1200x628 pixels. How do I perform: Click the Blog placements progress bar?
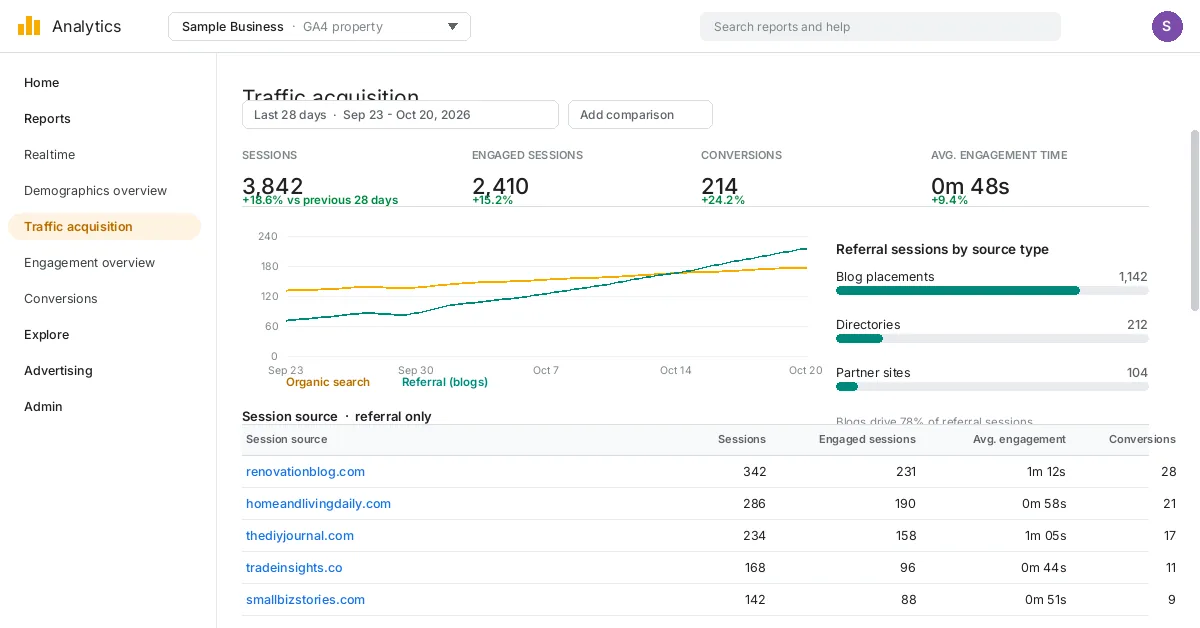(992, 291)
